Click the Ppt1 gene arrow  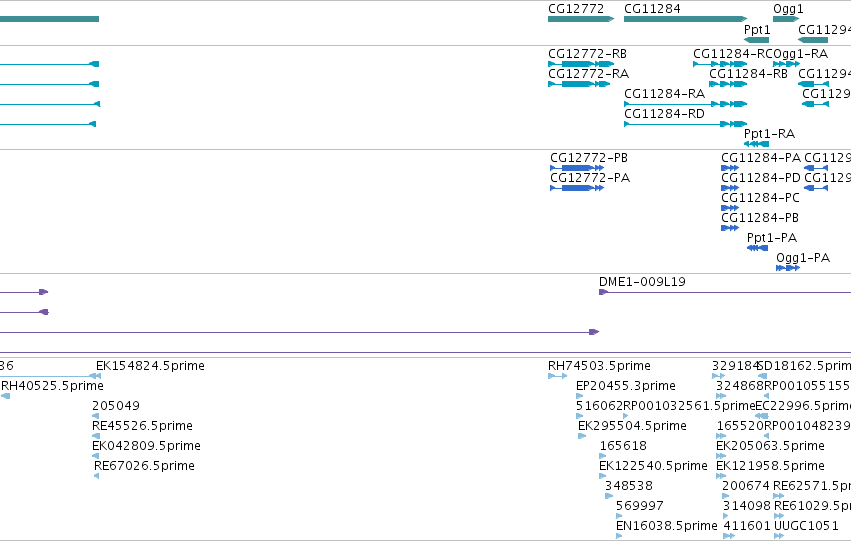tap(756, 40)
